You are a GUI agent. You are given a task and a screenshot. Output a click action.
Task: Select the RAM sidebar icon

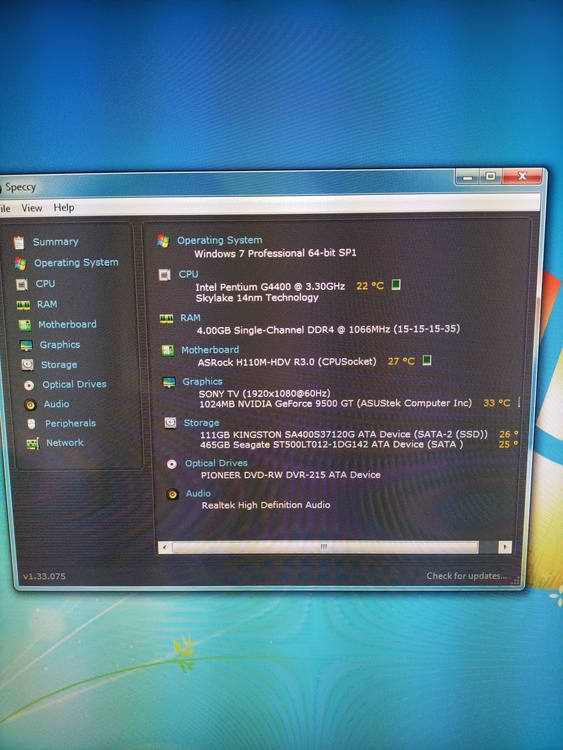coord(23,305)
